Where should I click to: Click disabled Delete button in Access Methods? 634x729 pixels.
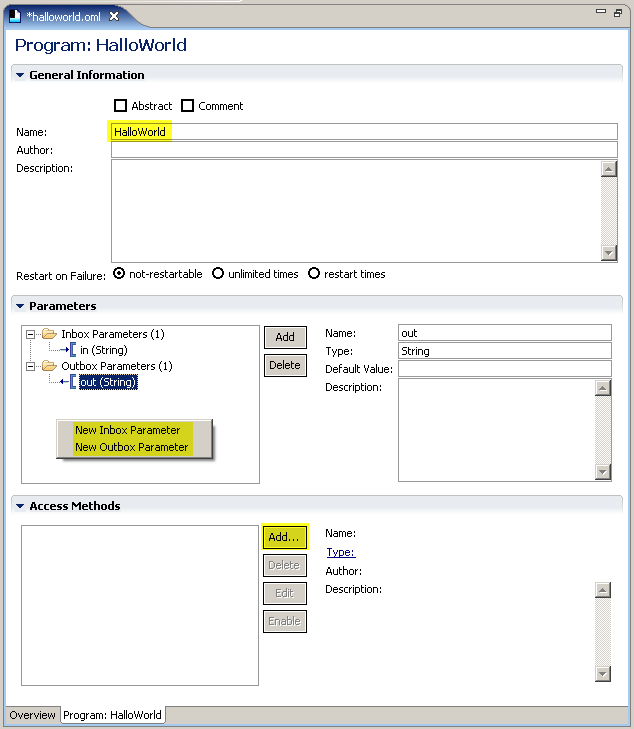(284, 565)
